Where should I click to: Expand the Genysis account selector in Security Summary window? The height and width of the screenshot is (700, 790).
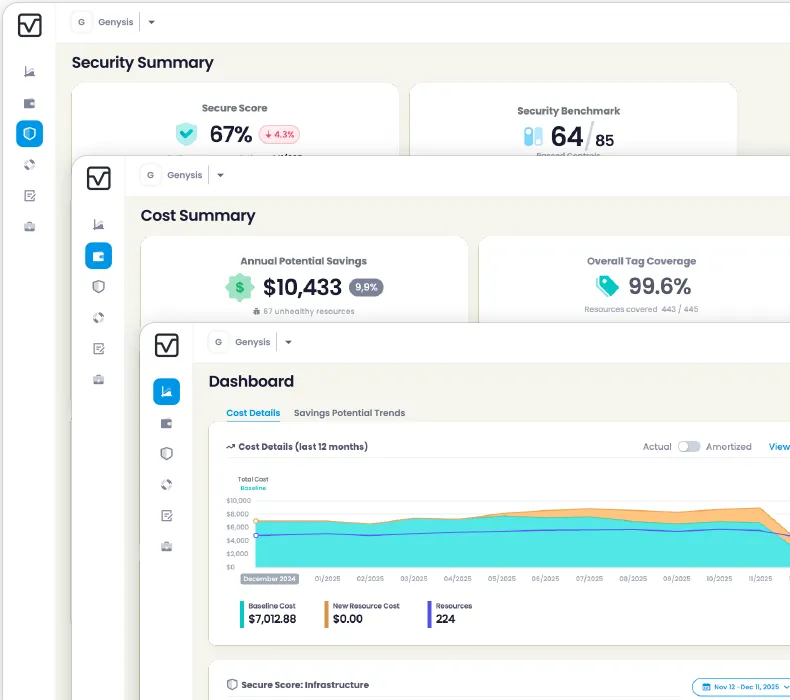pos(151,22)
